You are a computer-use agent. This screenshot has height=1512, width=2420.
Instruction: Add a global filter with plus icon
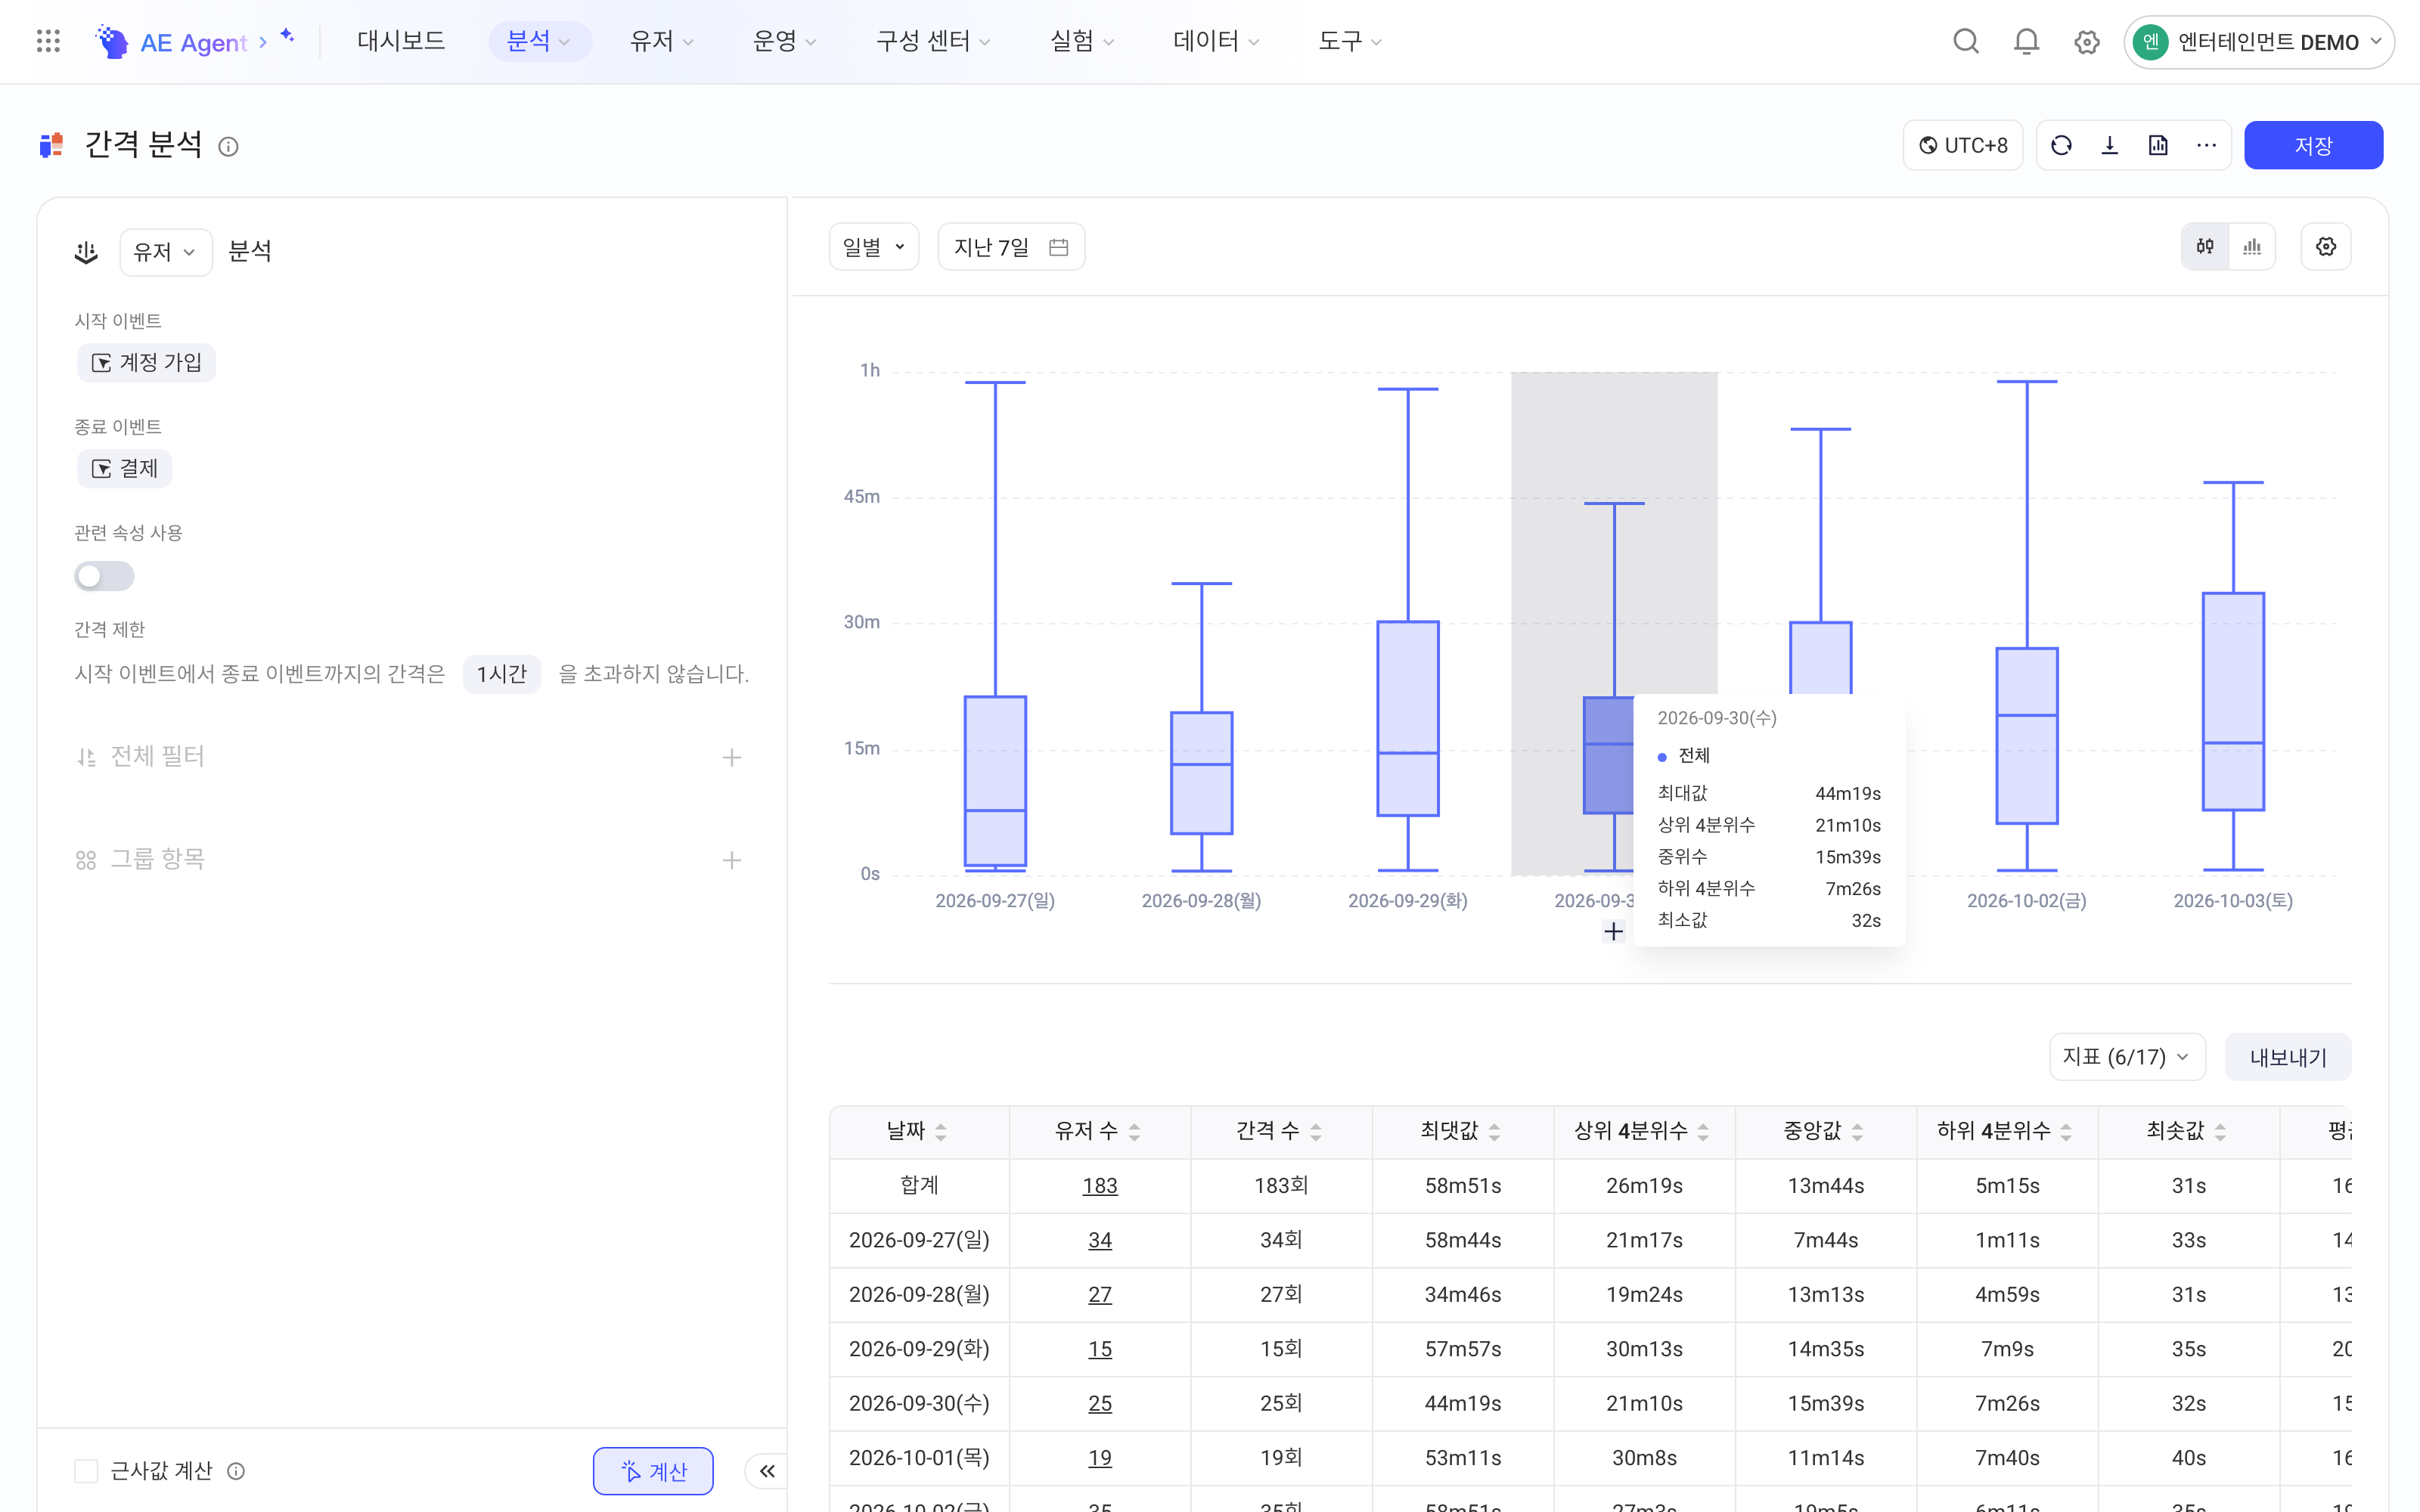[732, 757]
